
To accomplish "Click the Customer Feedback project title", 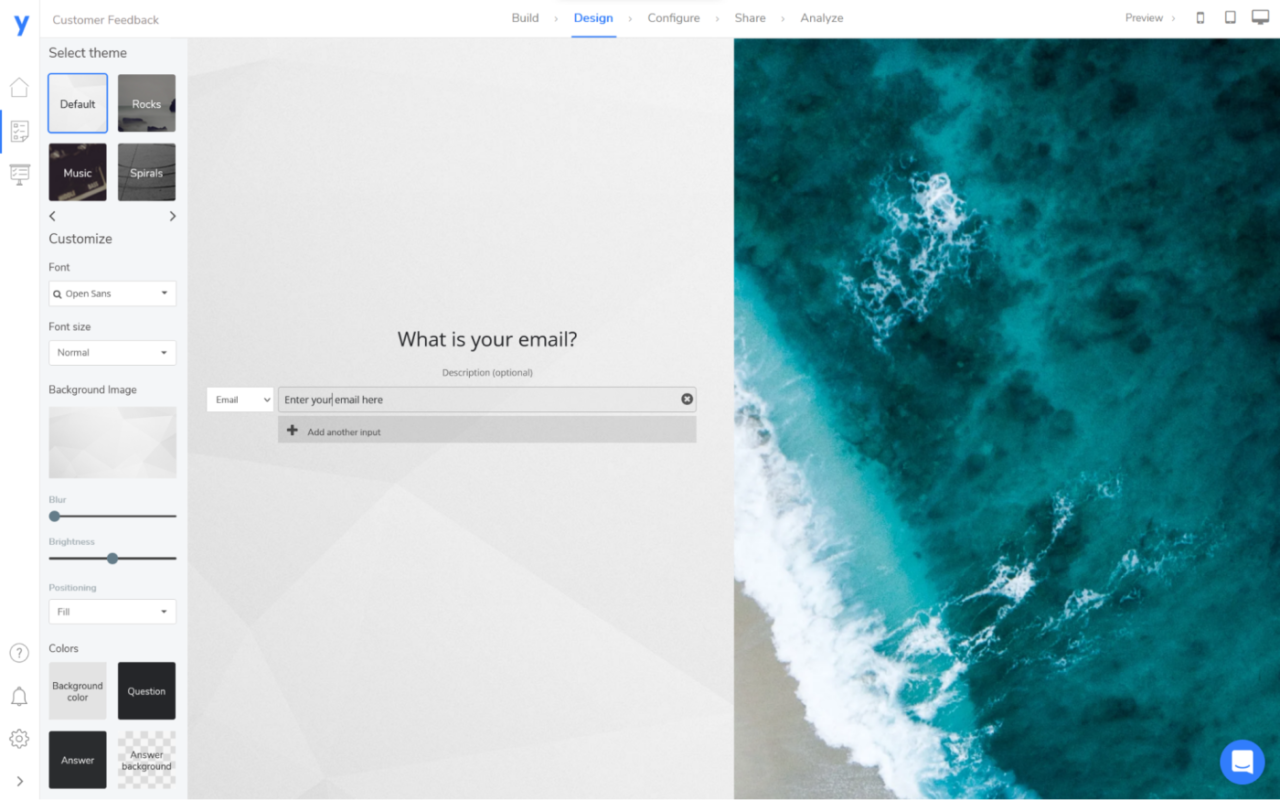I will [x=105, y=19].
